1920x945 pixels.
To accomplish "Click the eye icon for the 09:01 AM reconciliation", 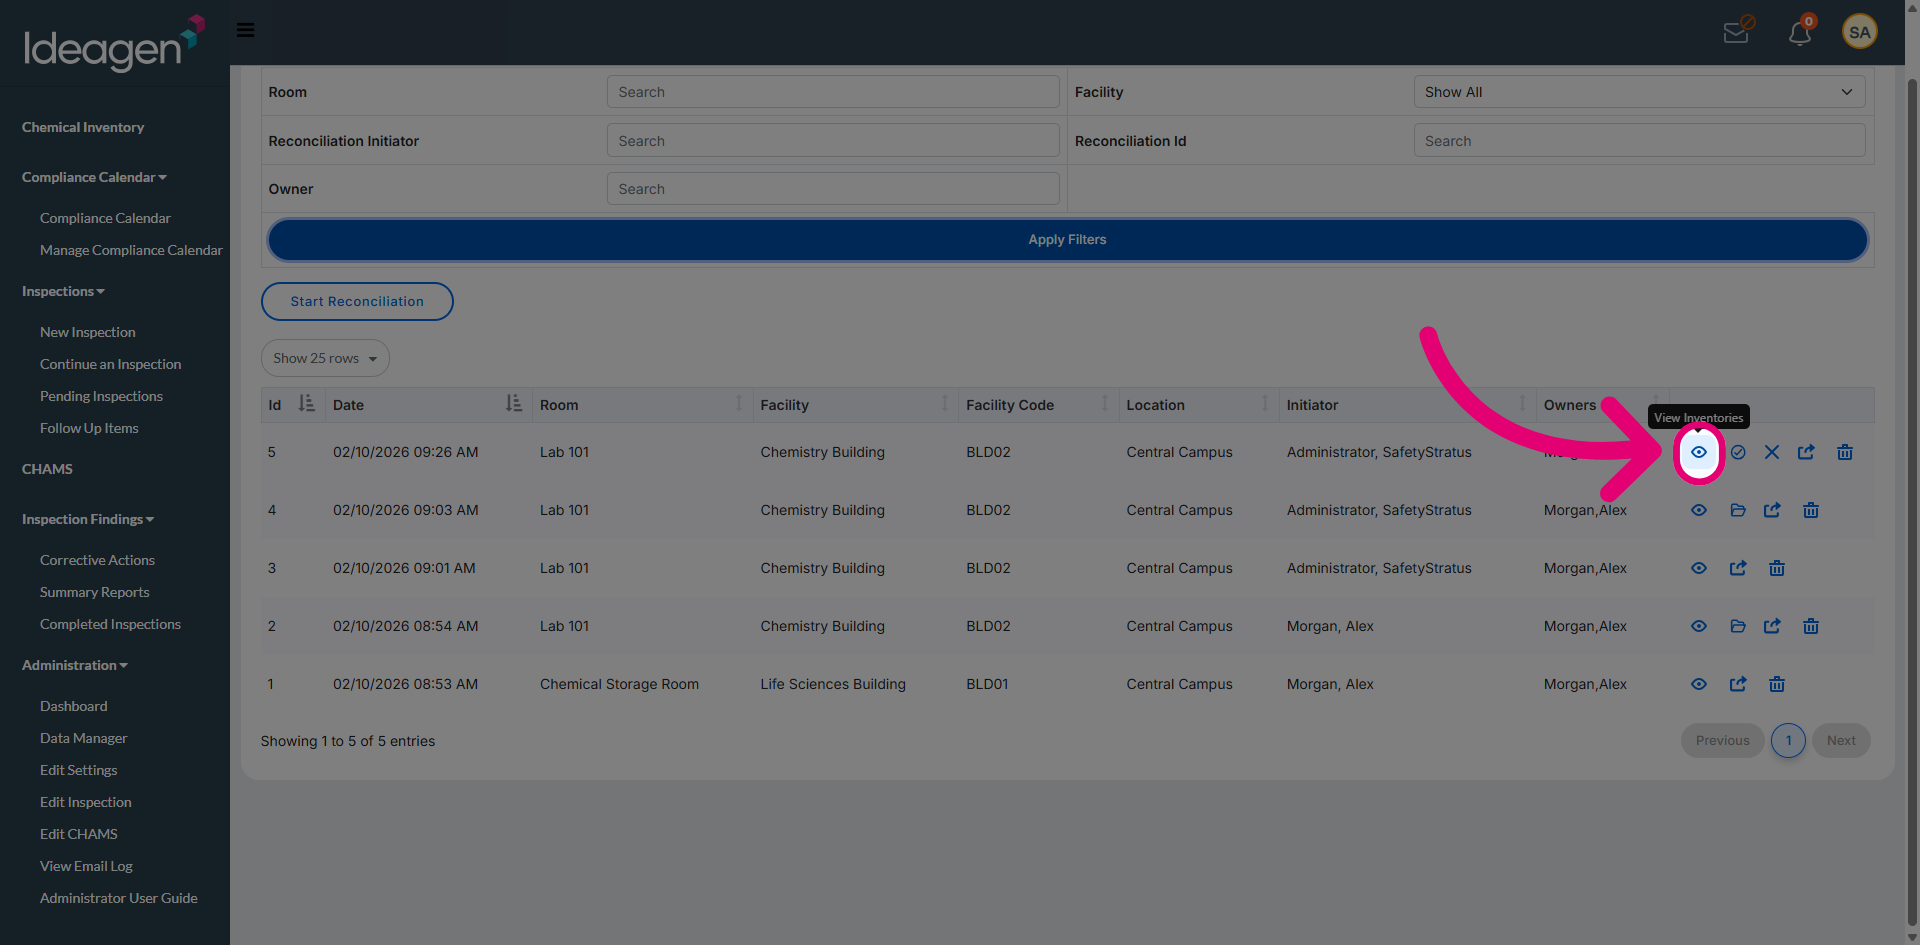I will [x=1699, y=568].
